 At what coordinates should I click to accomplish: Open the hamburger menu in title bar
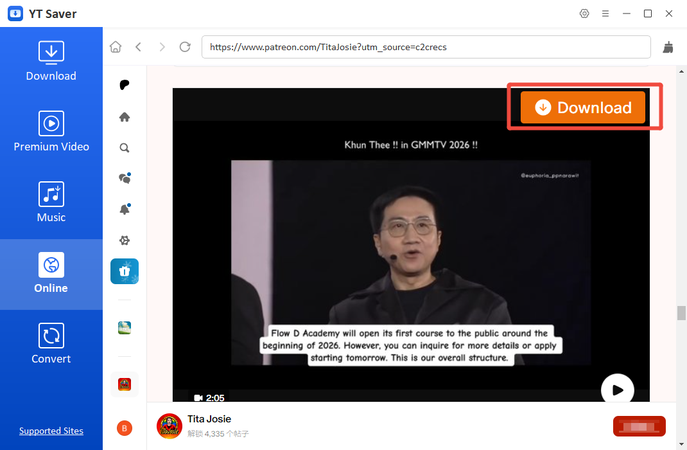(606, 14)
